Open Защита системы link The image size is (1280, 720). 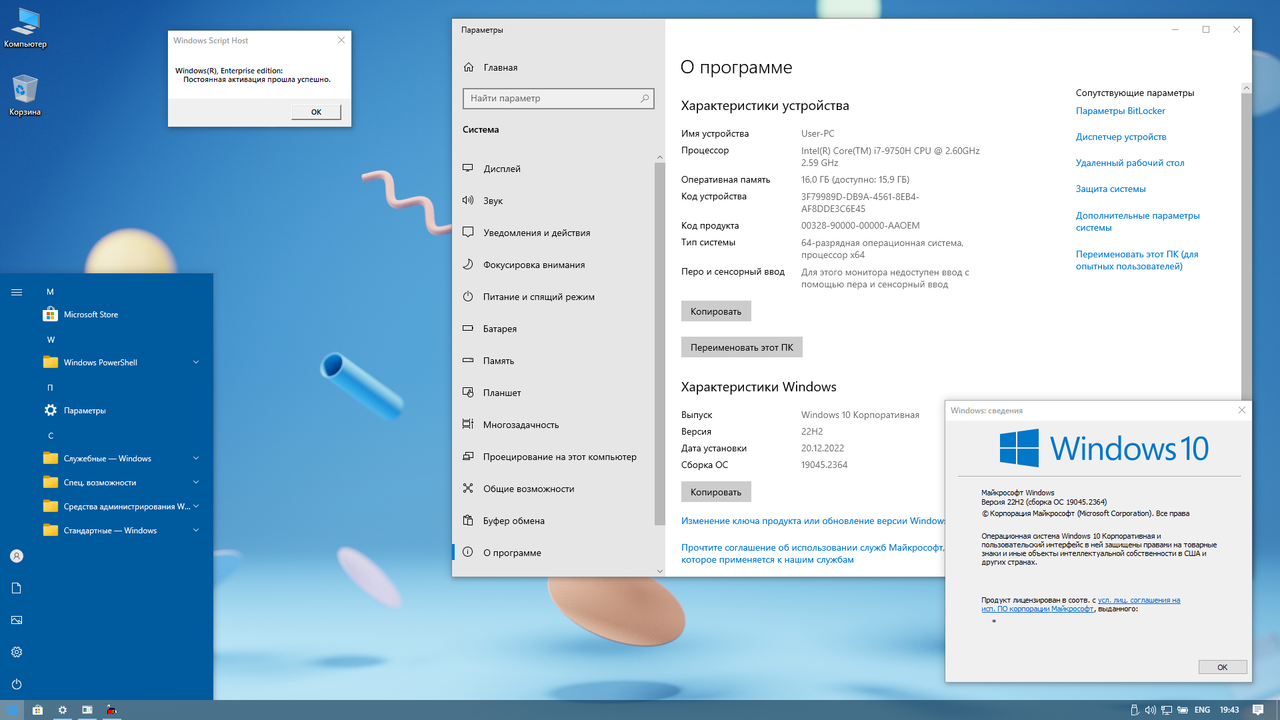1111,189
